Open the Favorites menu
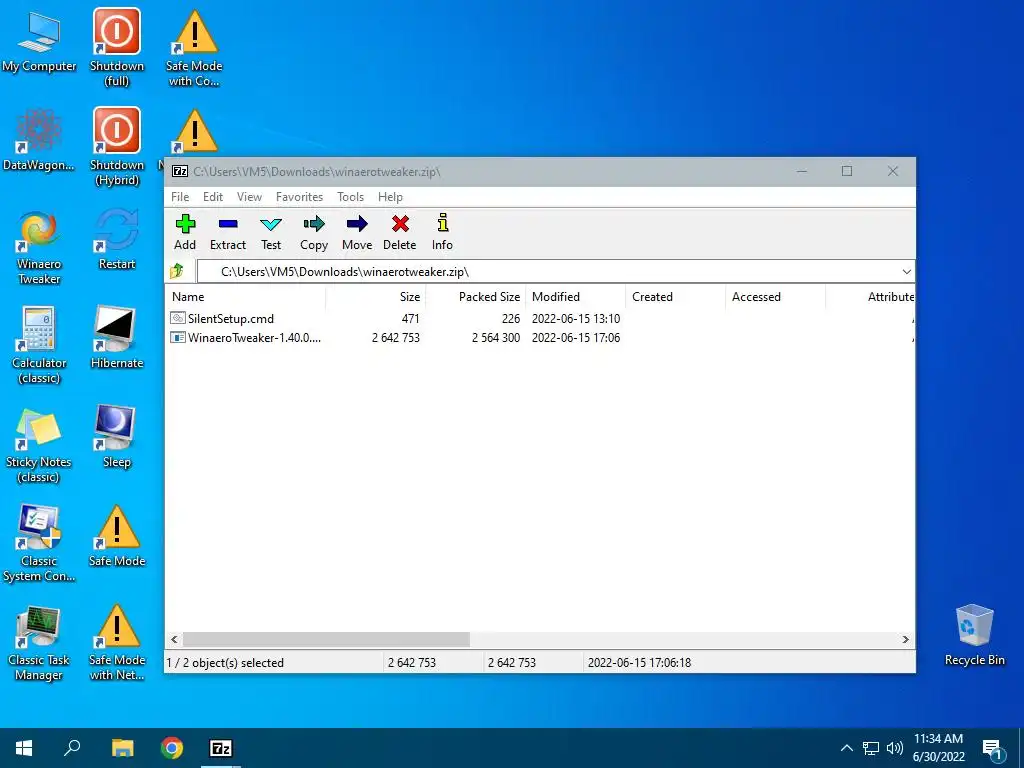This screenshot has height=768, width=1024. (299, 197)
